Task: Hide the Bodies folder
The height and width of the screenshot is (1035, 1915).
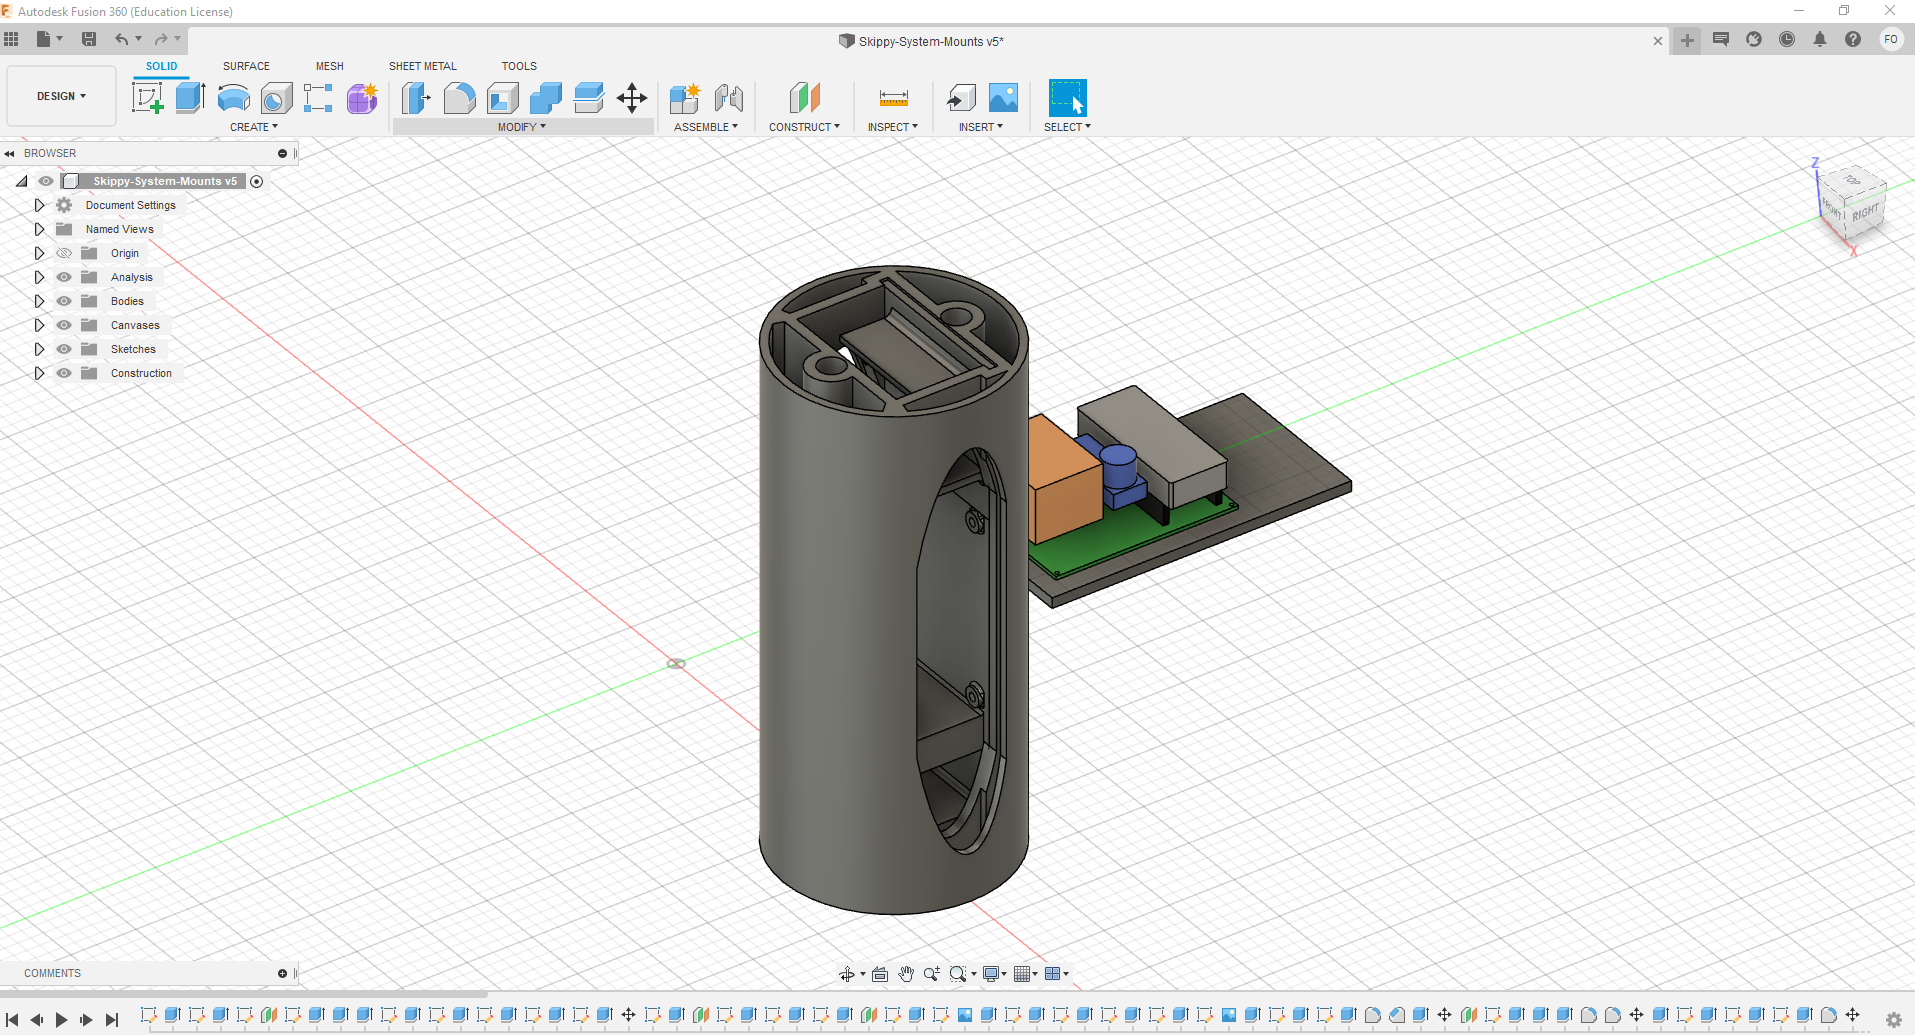Action: [64, 301]
